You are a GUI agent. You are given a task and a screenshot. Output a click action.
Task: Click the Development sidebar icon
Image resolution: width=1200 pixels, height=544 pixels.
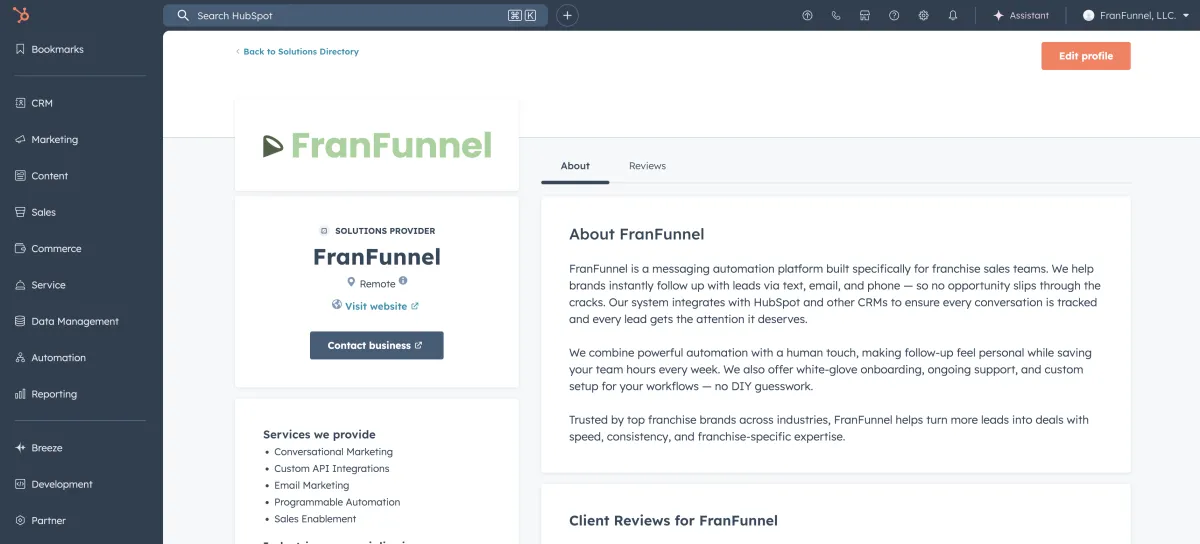tap(20, 484)
